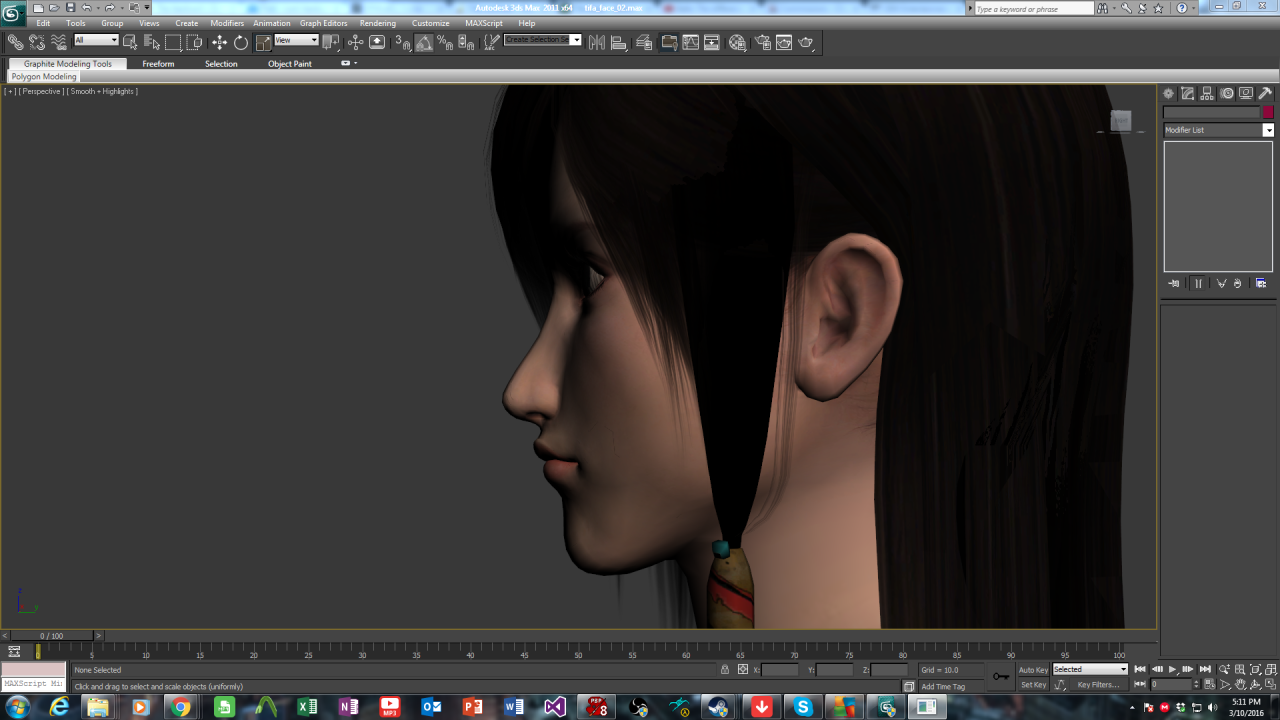
Task: Switch to the Object Paint ribbon tab
Action: pos(290,64)
